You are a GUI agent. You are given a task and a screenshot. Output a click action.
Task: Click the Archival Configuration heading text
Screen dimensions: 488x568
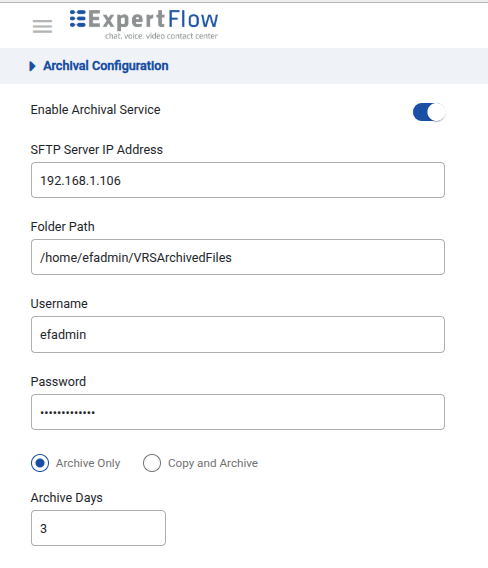click(106, 66)
